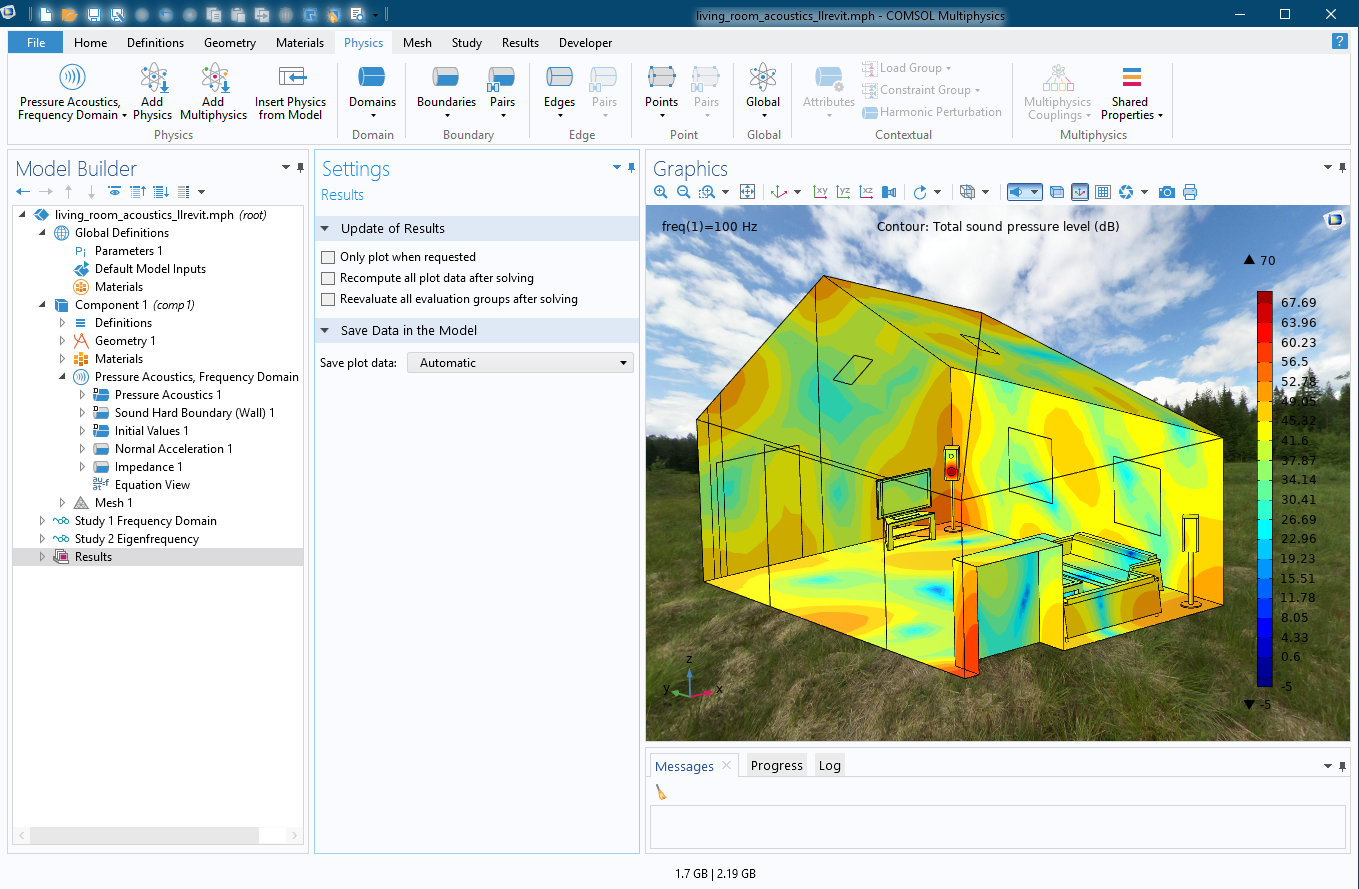Click the Add Physics ribbon icon
The width and height of the screenshot is (1359, 889).
153,78
